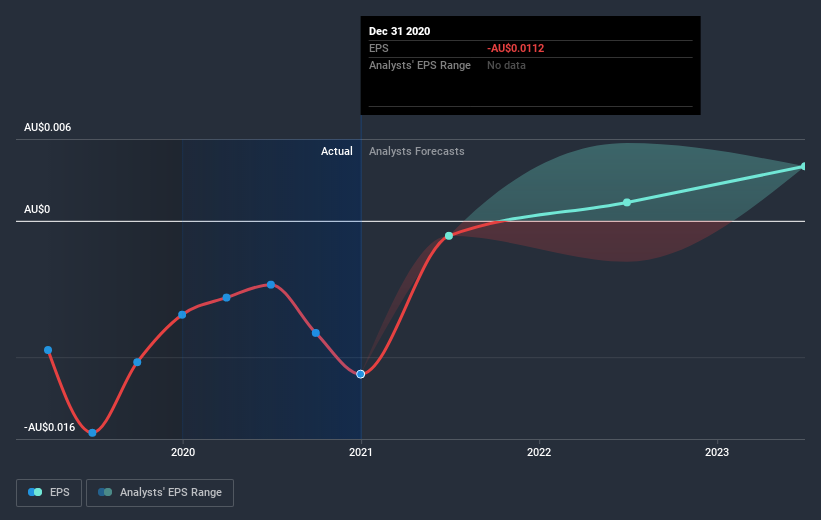This screenshot has width=821, height=520.
Task: Click the Dec 31 2020 tooltip header
Action: (400, 31)
